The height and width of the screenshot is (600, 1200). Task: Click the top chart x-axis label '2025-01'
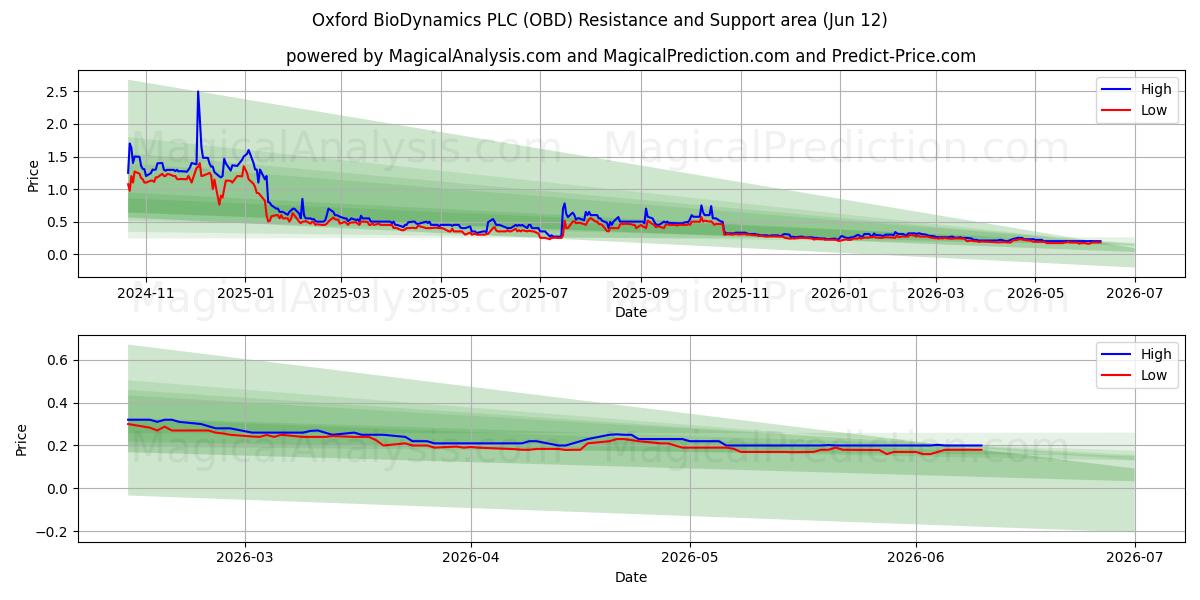[246, 293]
